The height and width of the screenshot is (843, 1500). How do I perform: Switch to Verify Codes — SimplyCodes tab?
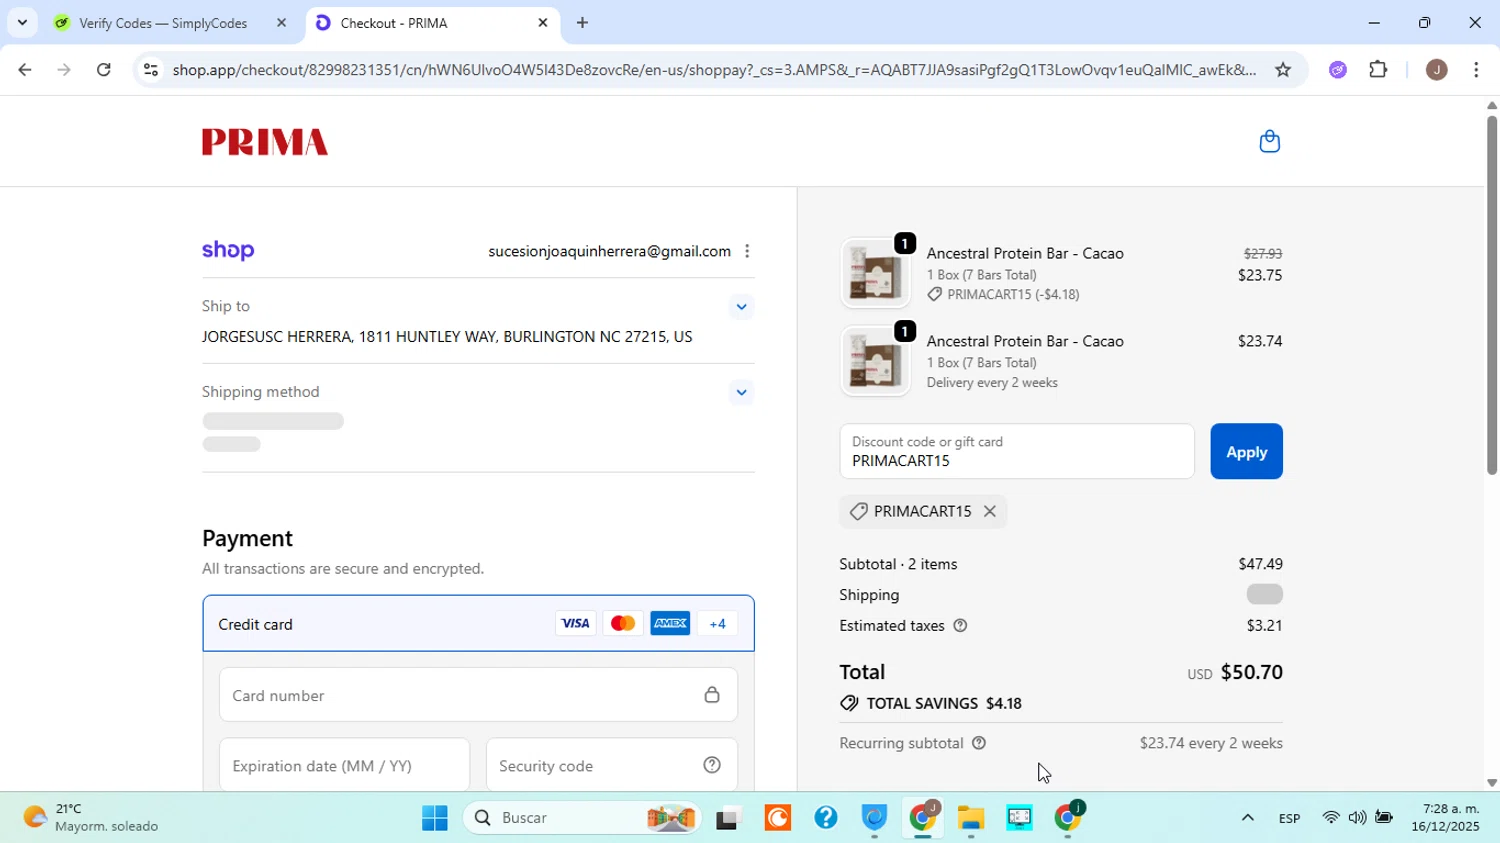163,23
